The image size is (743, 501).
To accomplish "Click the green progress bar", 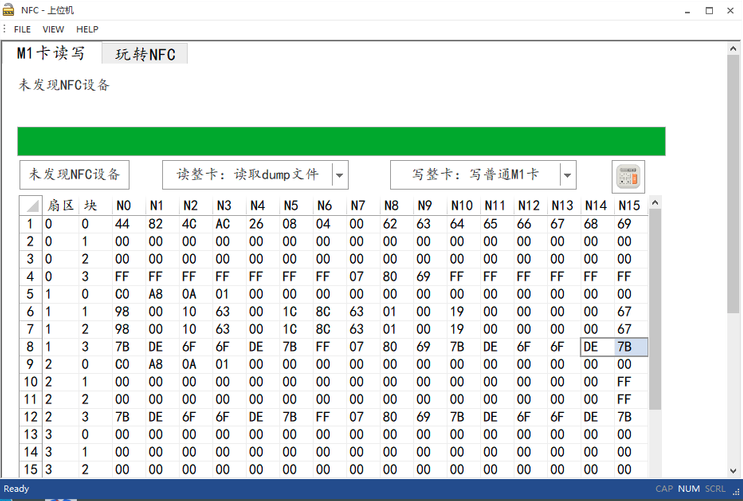I will (x=341, y=141).
